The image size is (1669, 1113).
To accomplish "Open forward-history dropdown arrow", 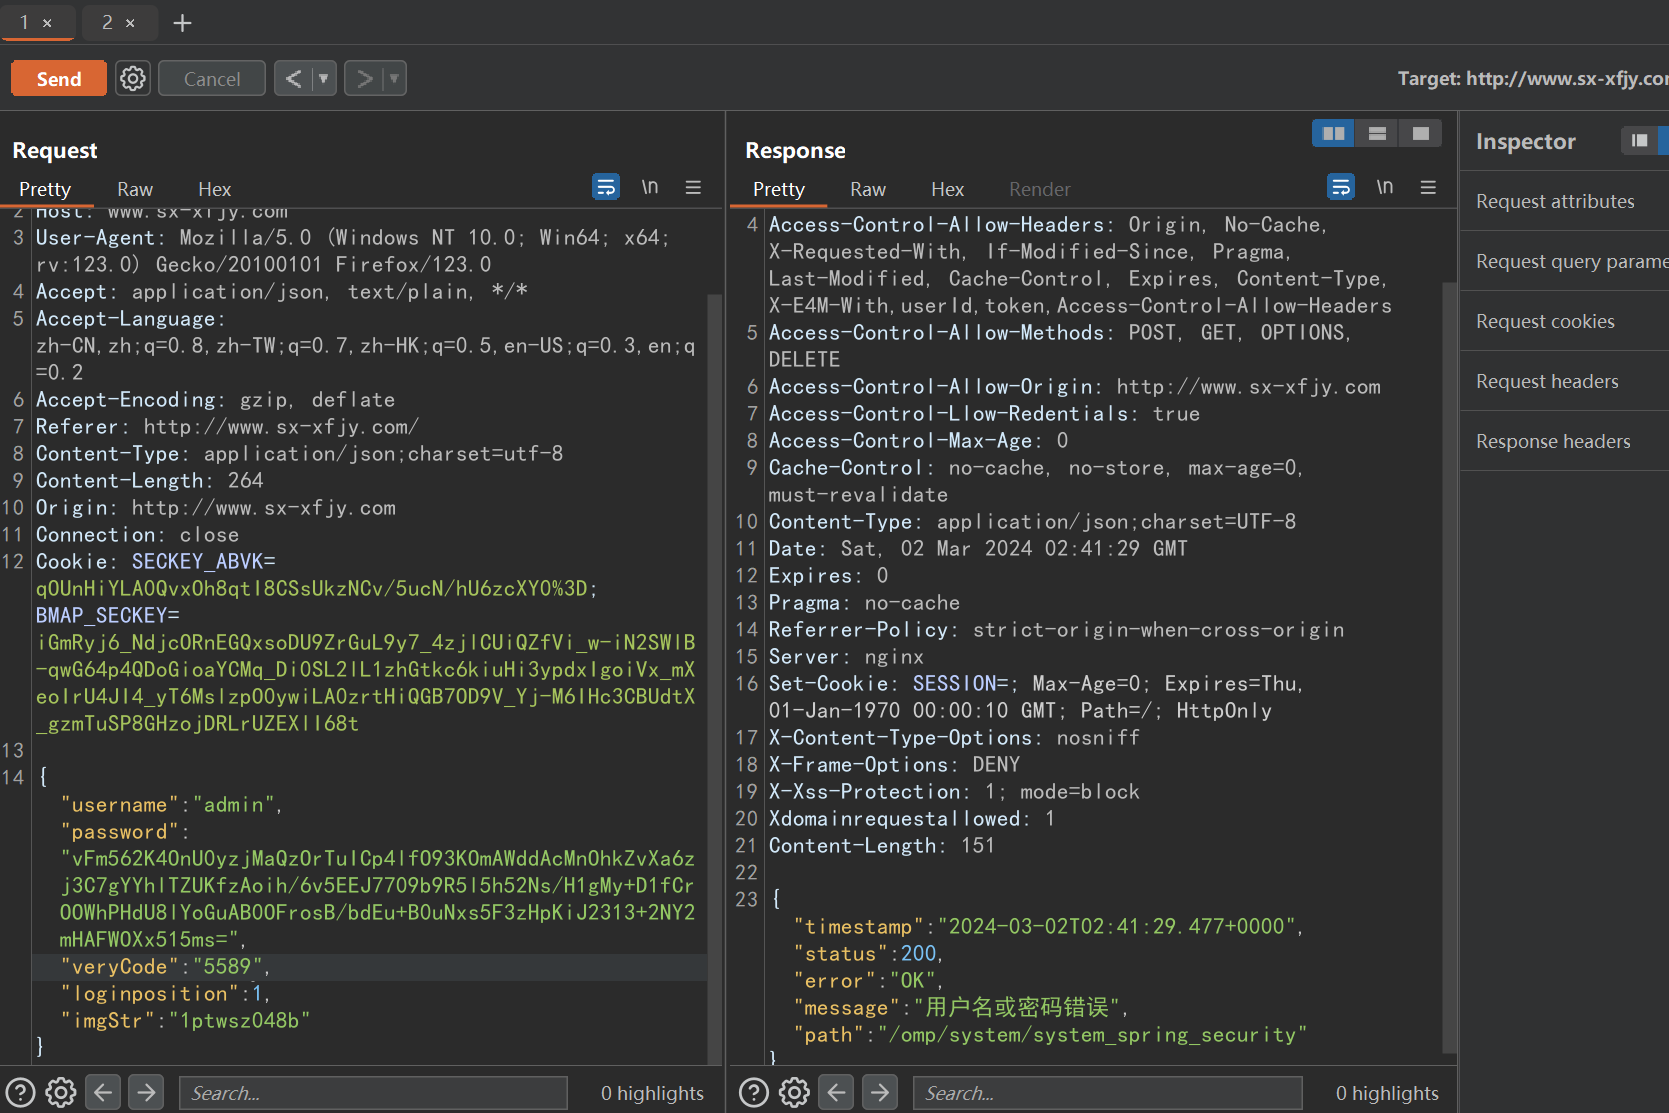I will tap(395, 78).
